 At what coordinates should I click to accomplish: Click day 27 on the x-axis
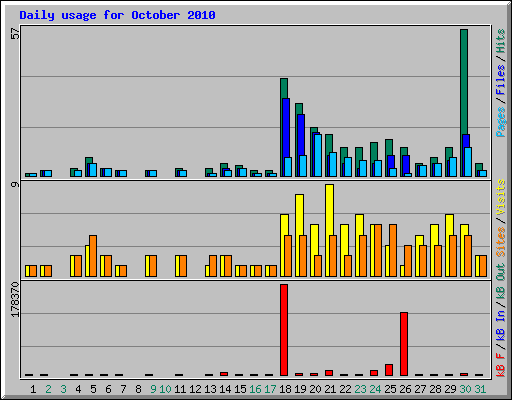(420, 389)
